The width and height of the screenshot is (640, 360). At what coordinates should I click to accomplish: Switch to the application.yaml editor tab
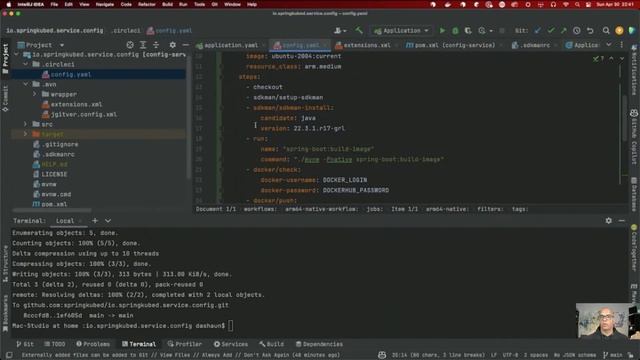[x=231, y=45]
